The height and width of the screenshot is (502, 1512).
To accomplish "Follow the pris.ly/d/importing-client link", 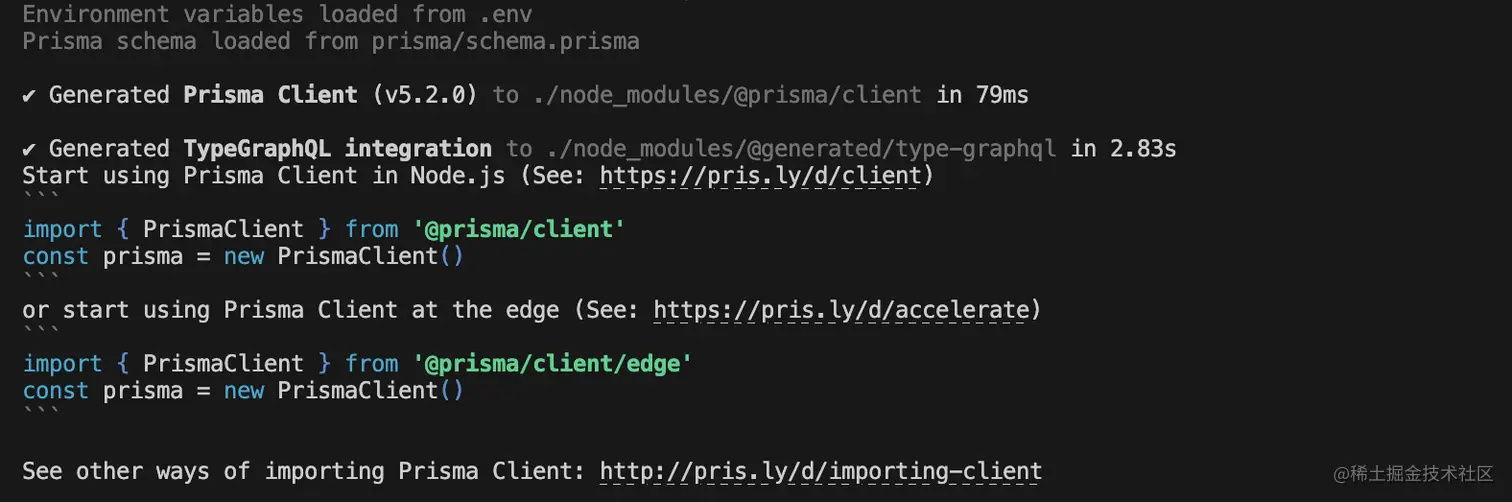I will coord(820,471).
